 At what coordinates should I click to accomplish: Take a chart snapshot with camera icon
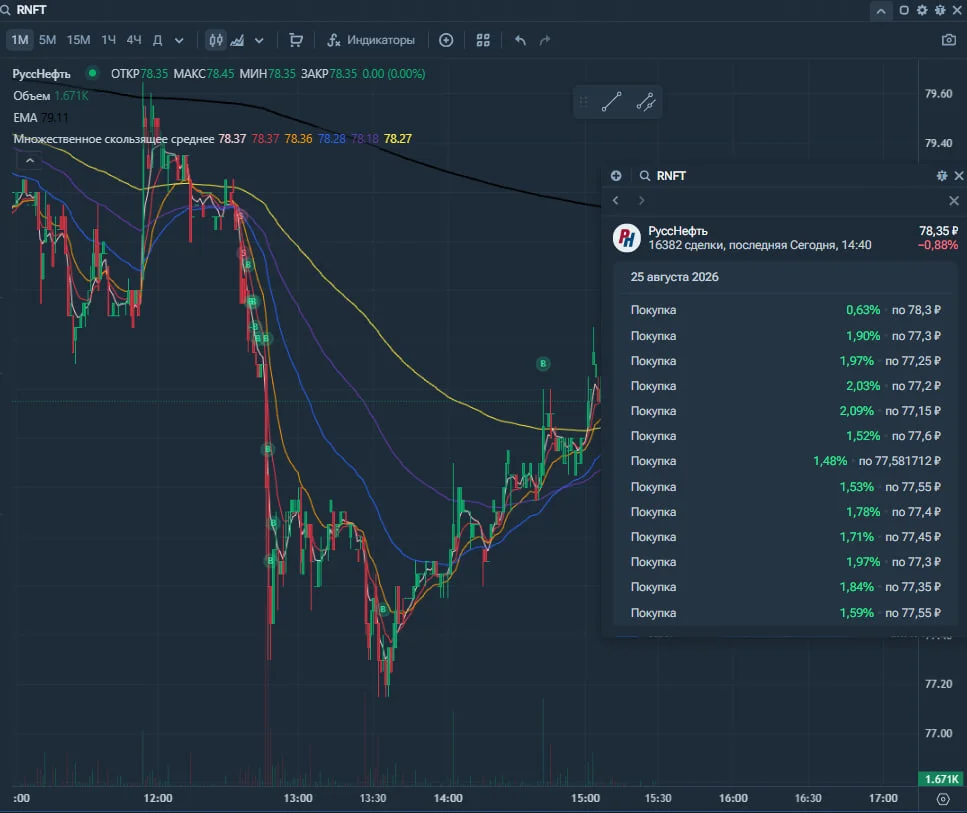tap(948, 40)
